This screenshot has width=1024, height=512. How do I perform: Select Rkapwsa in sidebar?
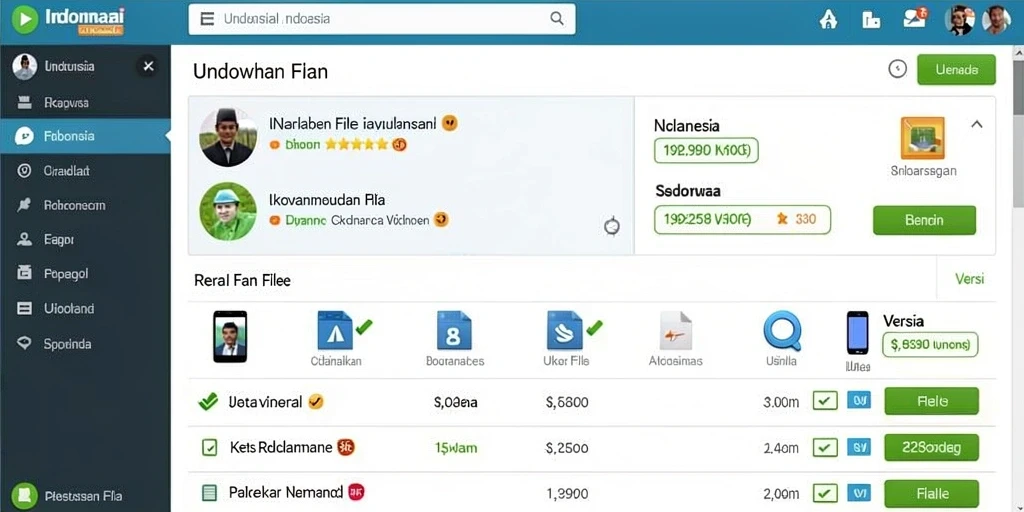pyautogui.click(x=85, y=102)
